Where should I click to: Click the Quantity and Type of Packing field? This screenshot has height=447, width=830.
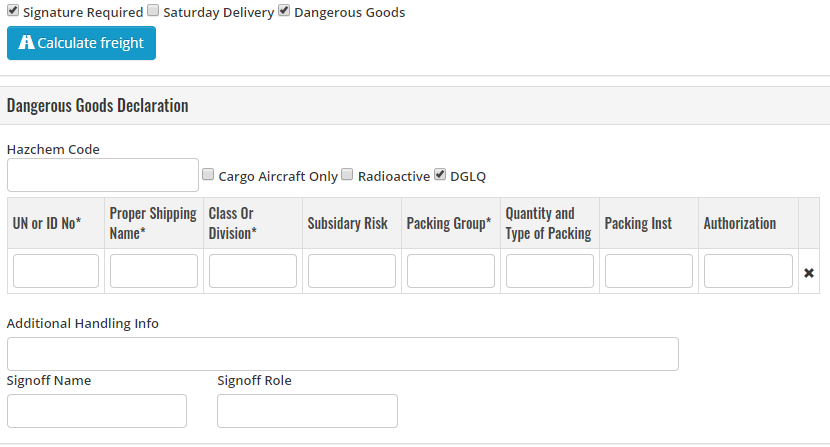coord(550,271)
